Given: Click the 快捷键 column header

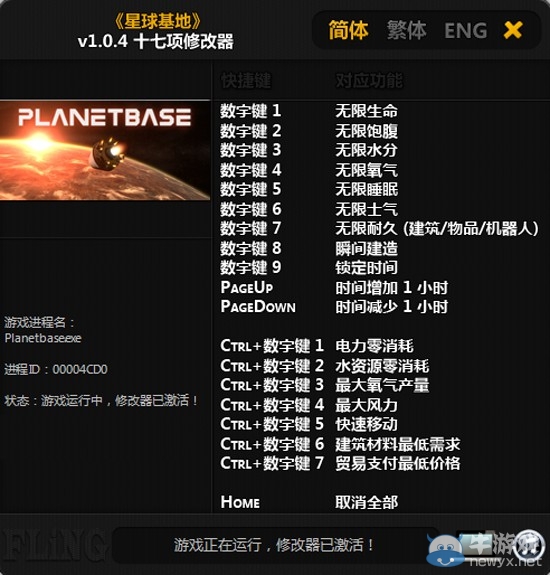Looking at the screenshot, I should [x=246, y=81].
